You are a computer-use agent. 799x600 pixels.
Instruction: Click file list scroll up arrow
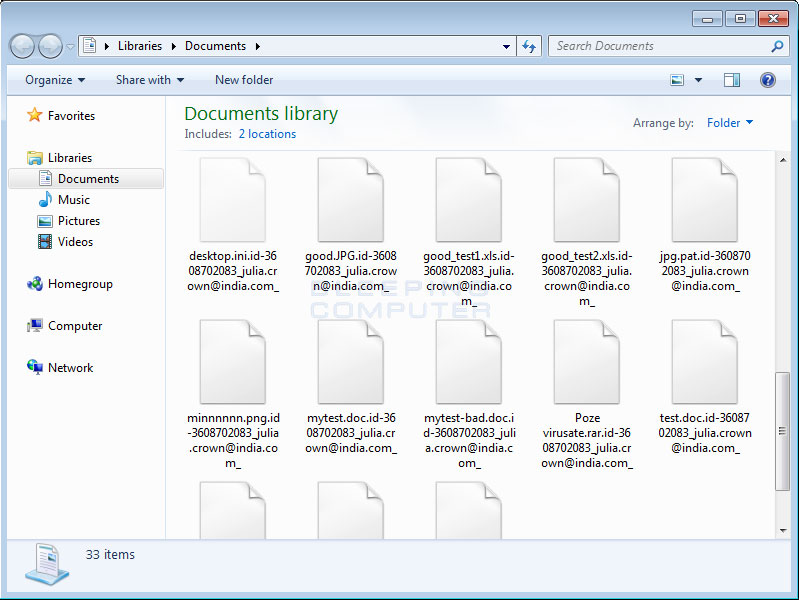click(783, 160)
